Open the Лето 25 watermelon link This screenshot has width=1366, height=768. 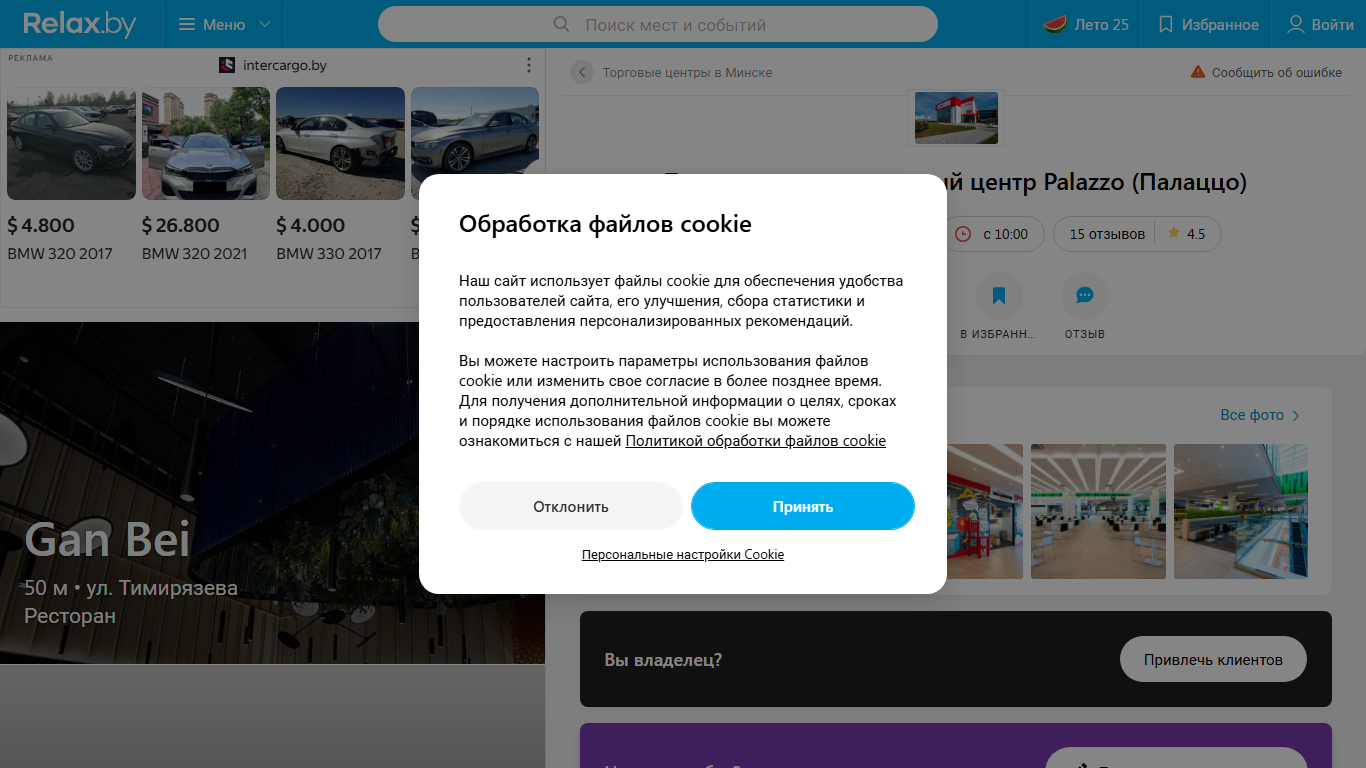[x=1086, y=24]
